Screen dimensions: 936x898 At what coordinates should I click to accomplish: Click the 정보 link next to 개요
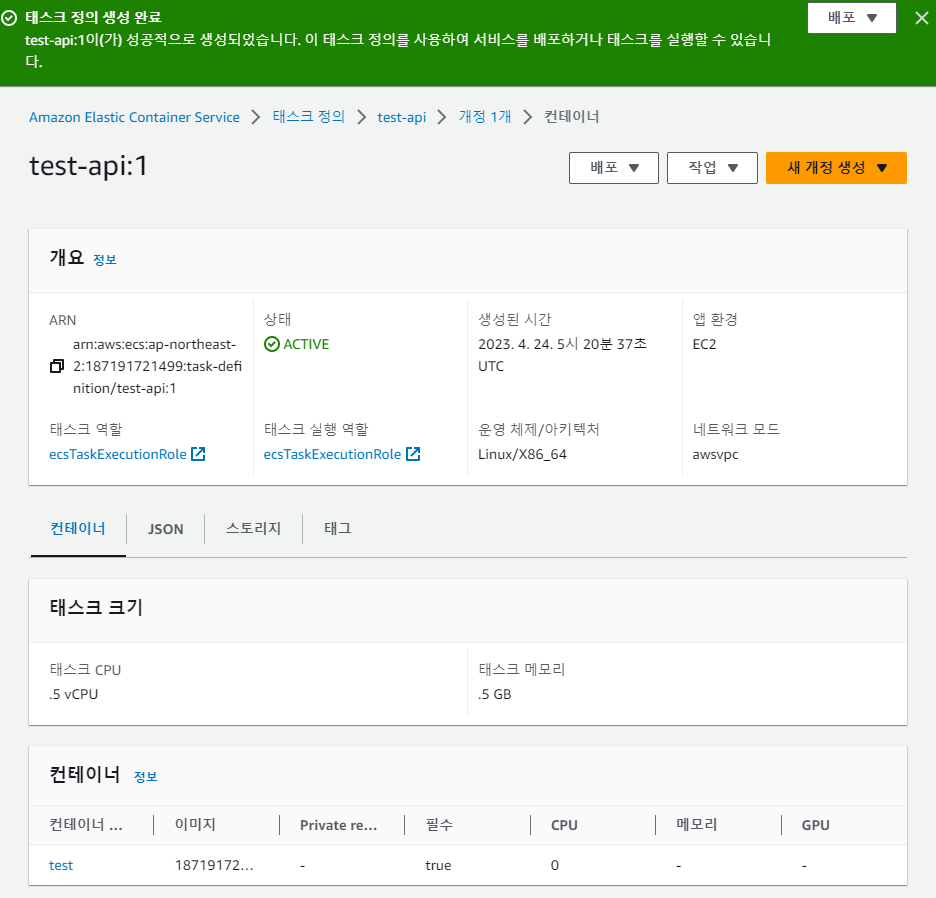[x=105, y=260]
